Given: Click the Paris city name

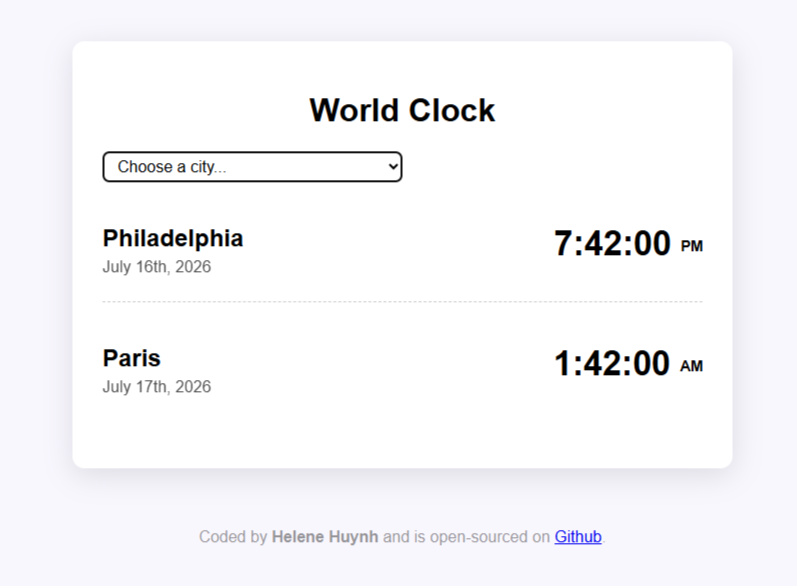Looking at the screenshot, I should 132,358.
